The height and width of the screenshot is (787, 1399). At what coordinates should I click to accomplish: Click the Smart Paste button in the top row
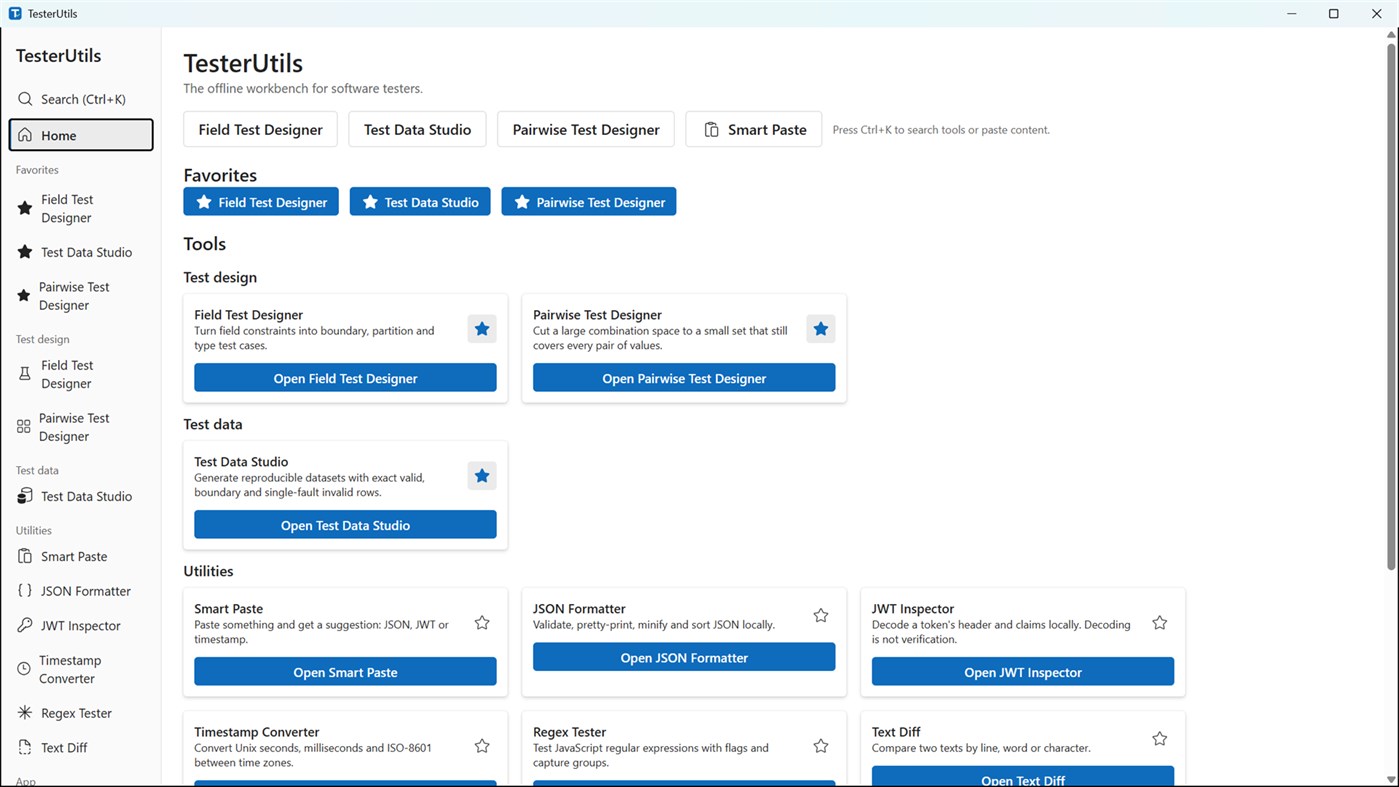coord(754,129)
